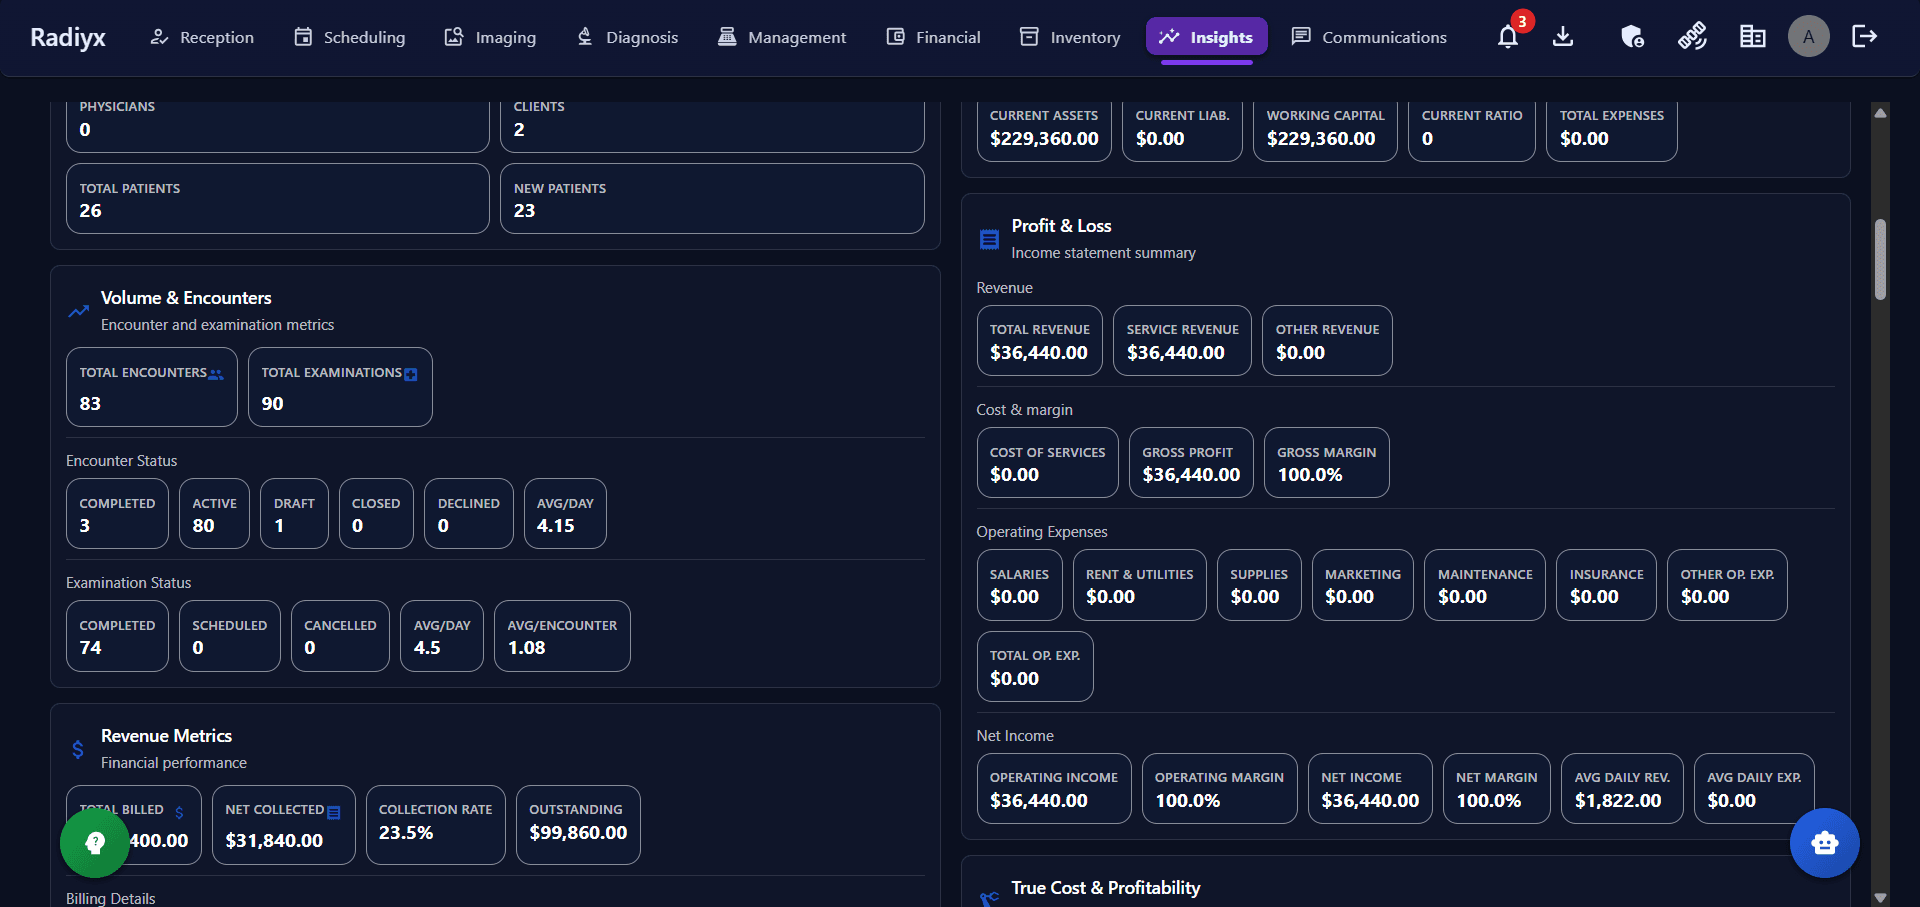This screenshot has height=907, width=1920.
Task: Select the Net Income $36,440.00 card
Action: [1370, 789]
